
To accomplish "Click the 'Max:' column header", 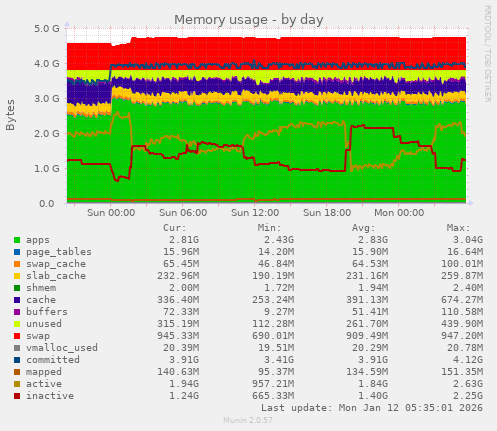I will click(x=459, y=228).
